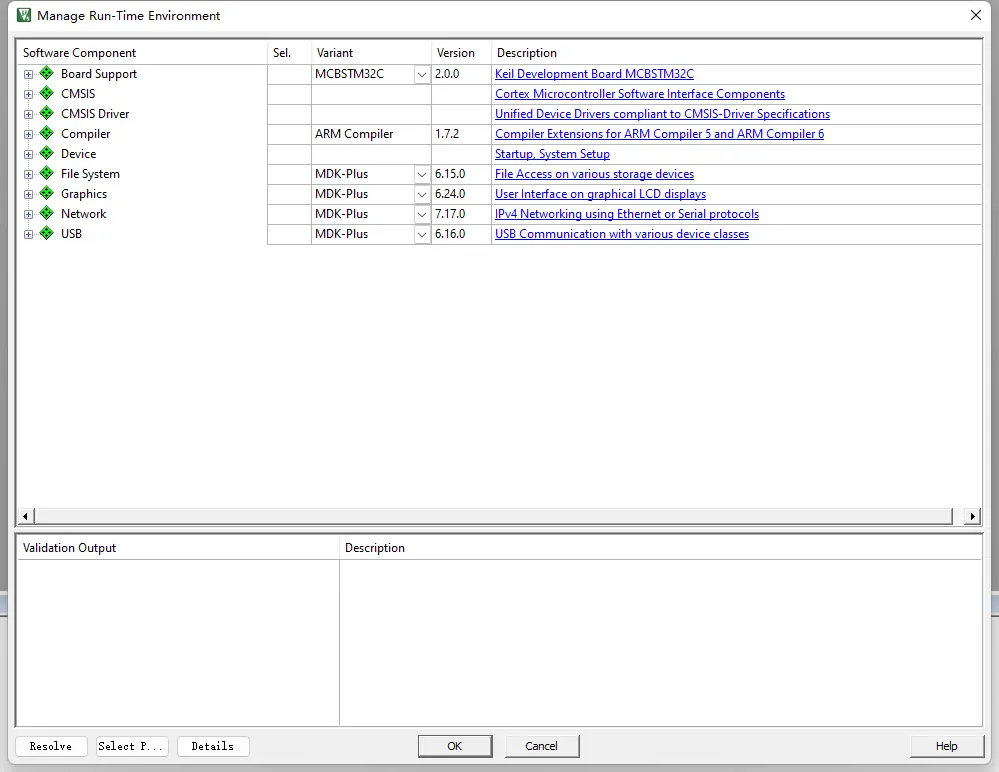Click the CMSIS Driver green diamond icon
Screen dimensions: 999x772
(47, 113)
